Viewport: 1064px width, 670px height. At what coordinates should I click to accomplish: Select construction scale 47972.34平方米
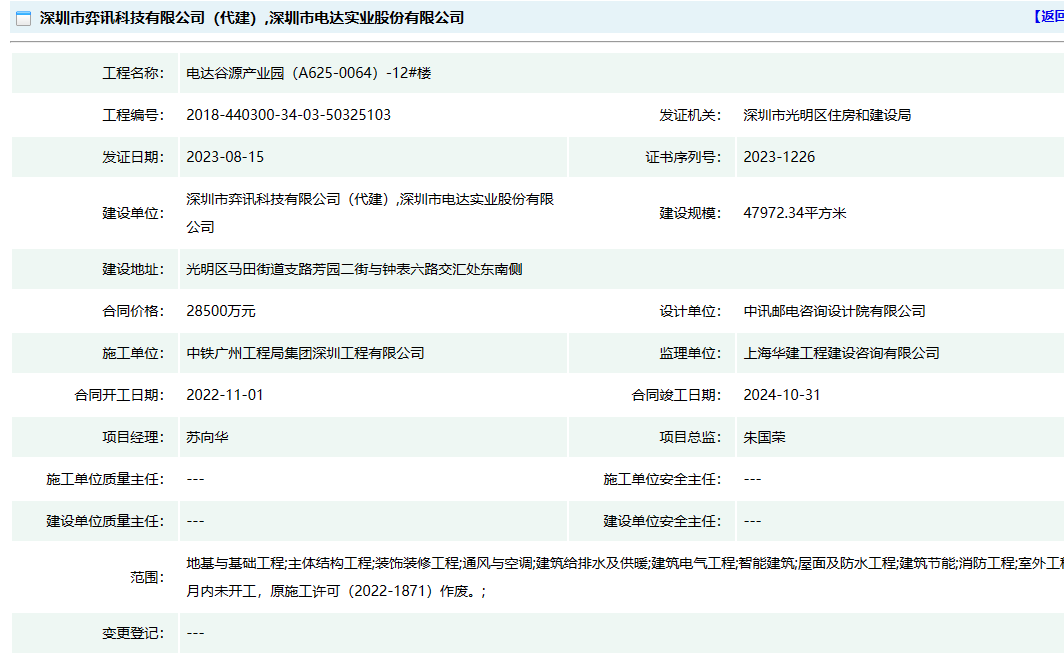(795, 213)
